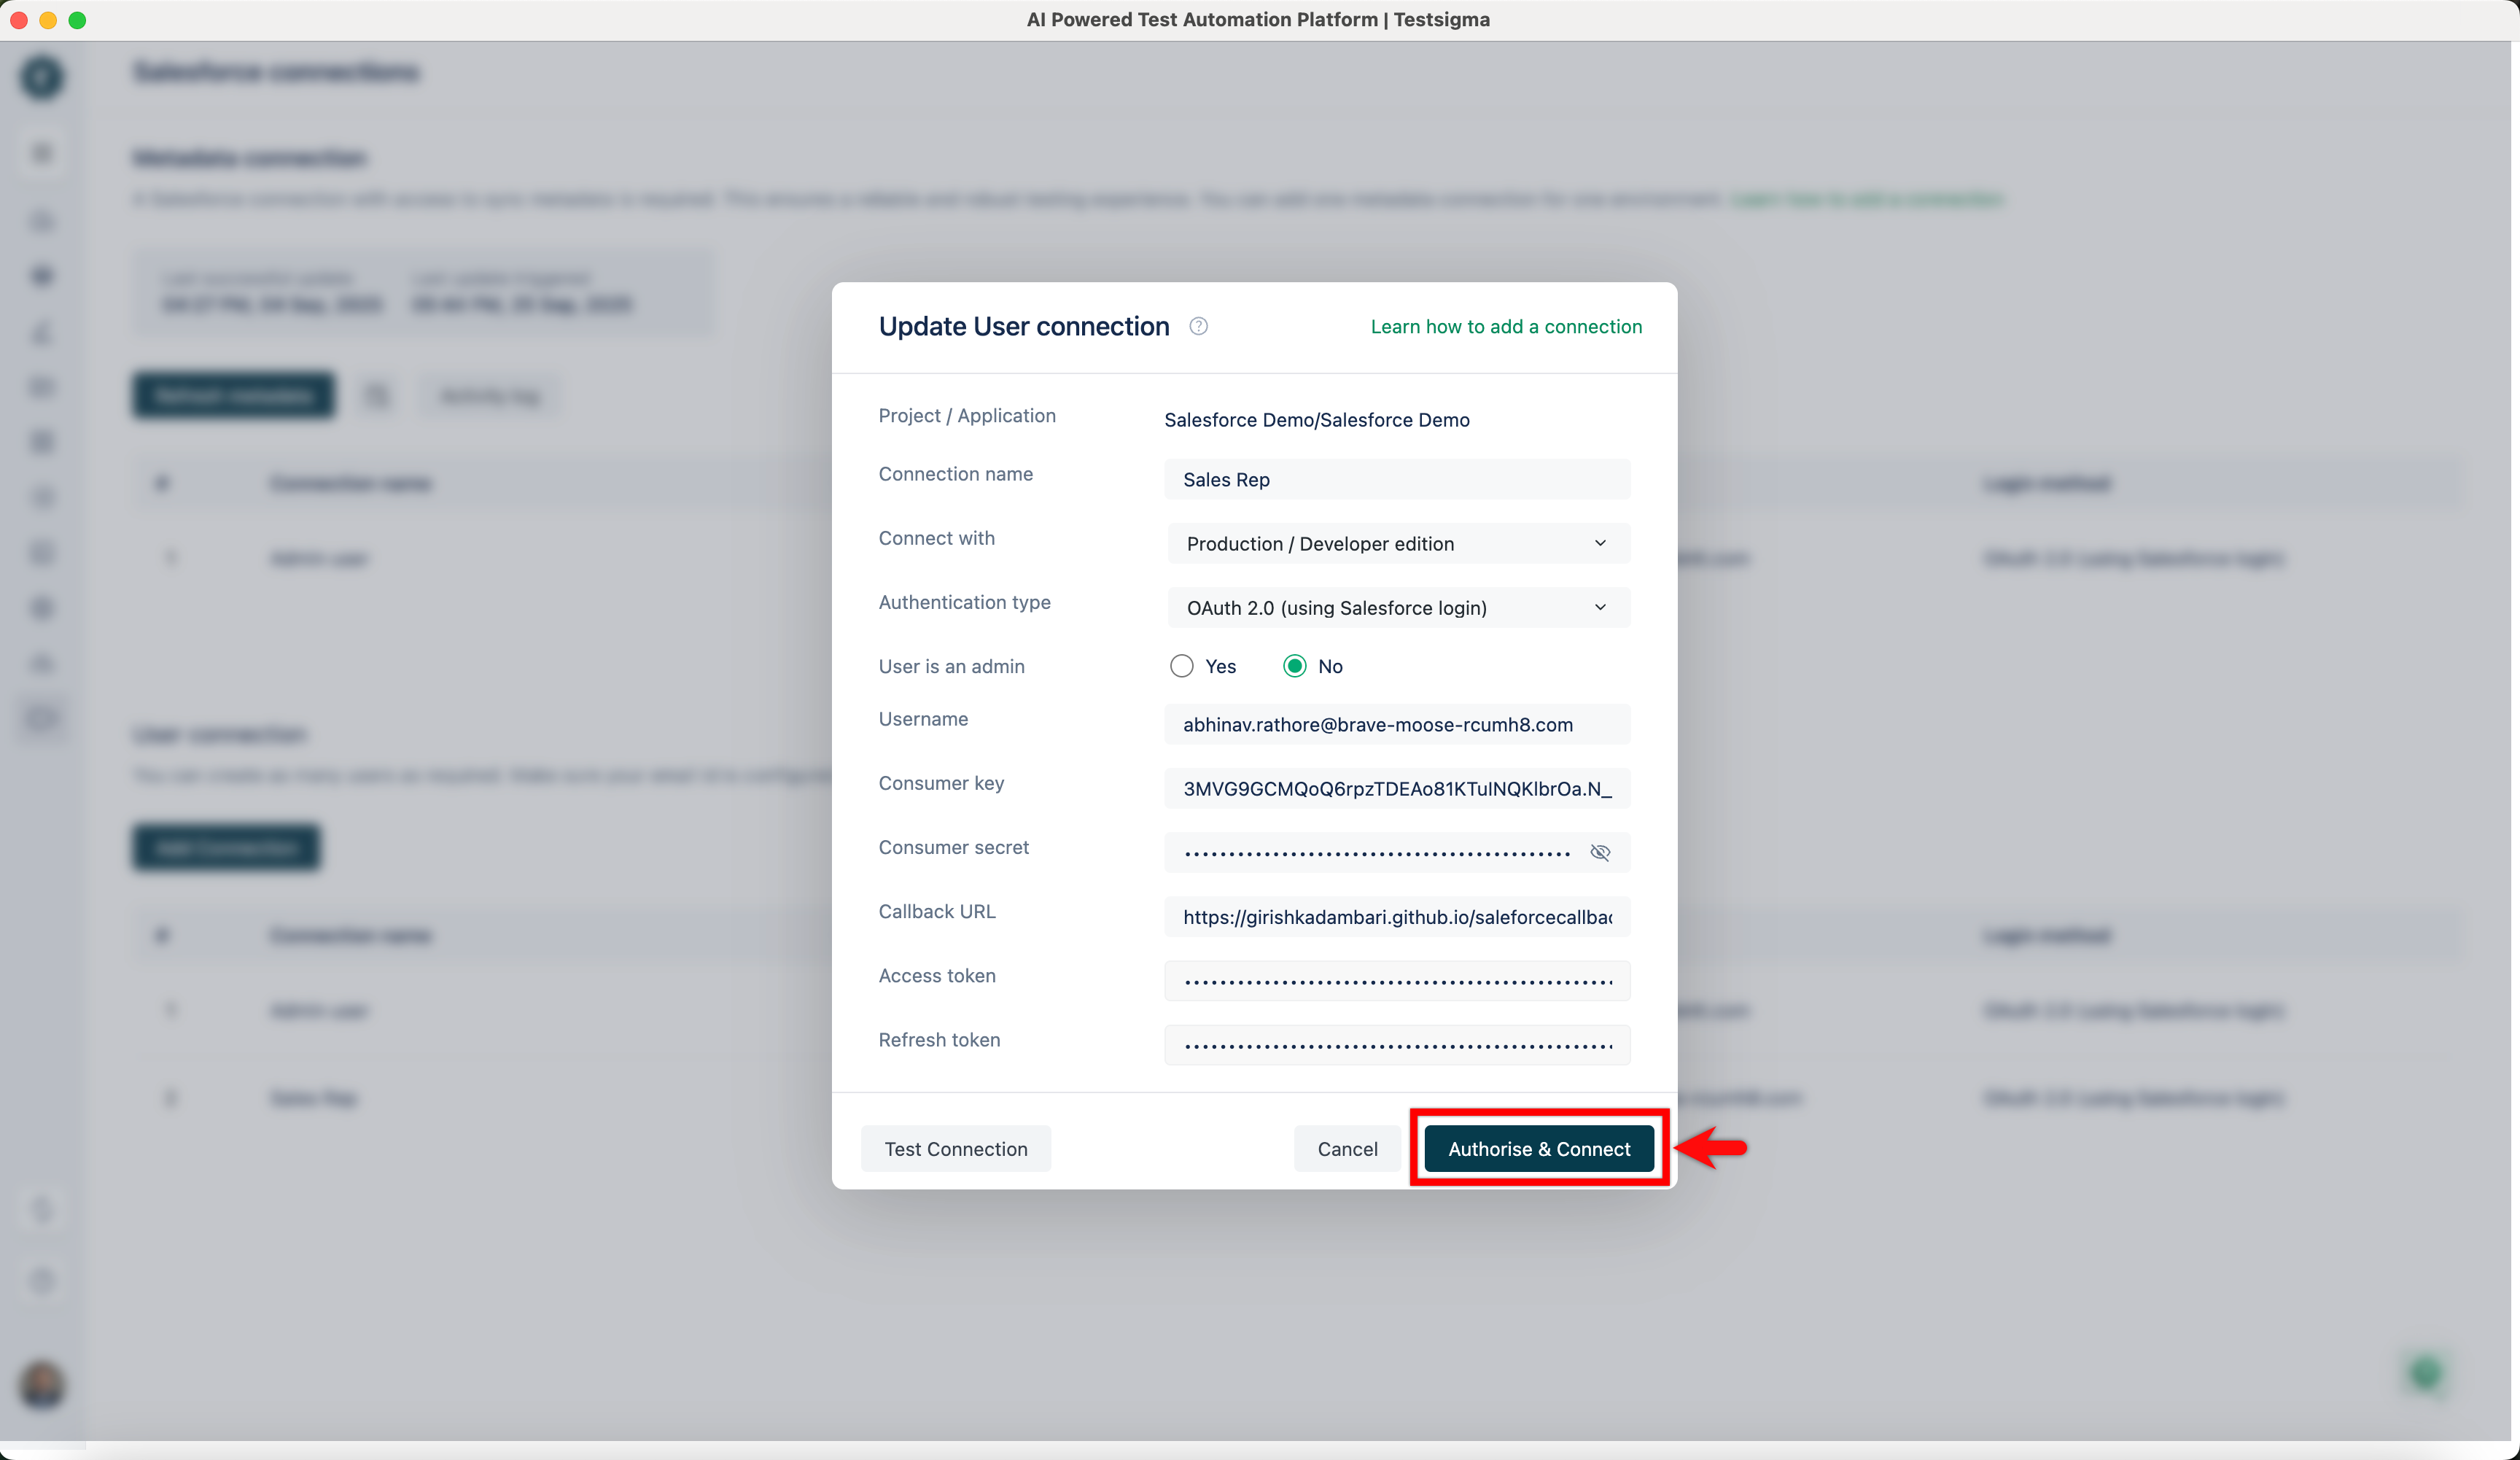Image resolution: width=2520 pixels, height=1460 pixels.
Task: Expand the Authentication type dropdown
Action: point(1397,607)
